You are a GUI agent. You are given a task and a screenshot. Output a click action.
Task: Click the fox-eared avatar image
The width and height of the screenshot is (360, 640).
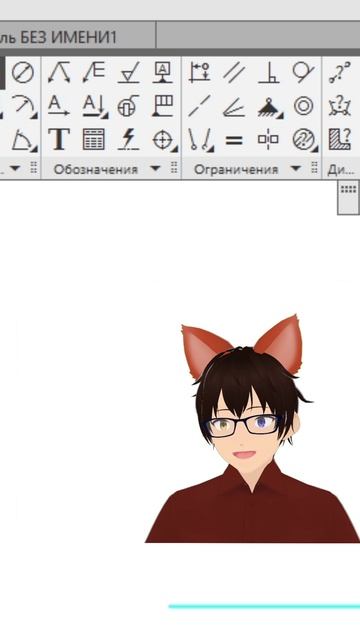tap(252, 429)
